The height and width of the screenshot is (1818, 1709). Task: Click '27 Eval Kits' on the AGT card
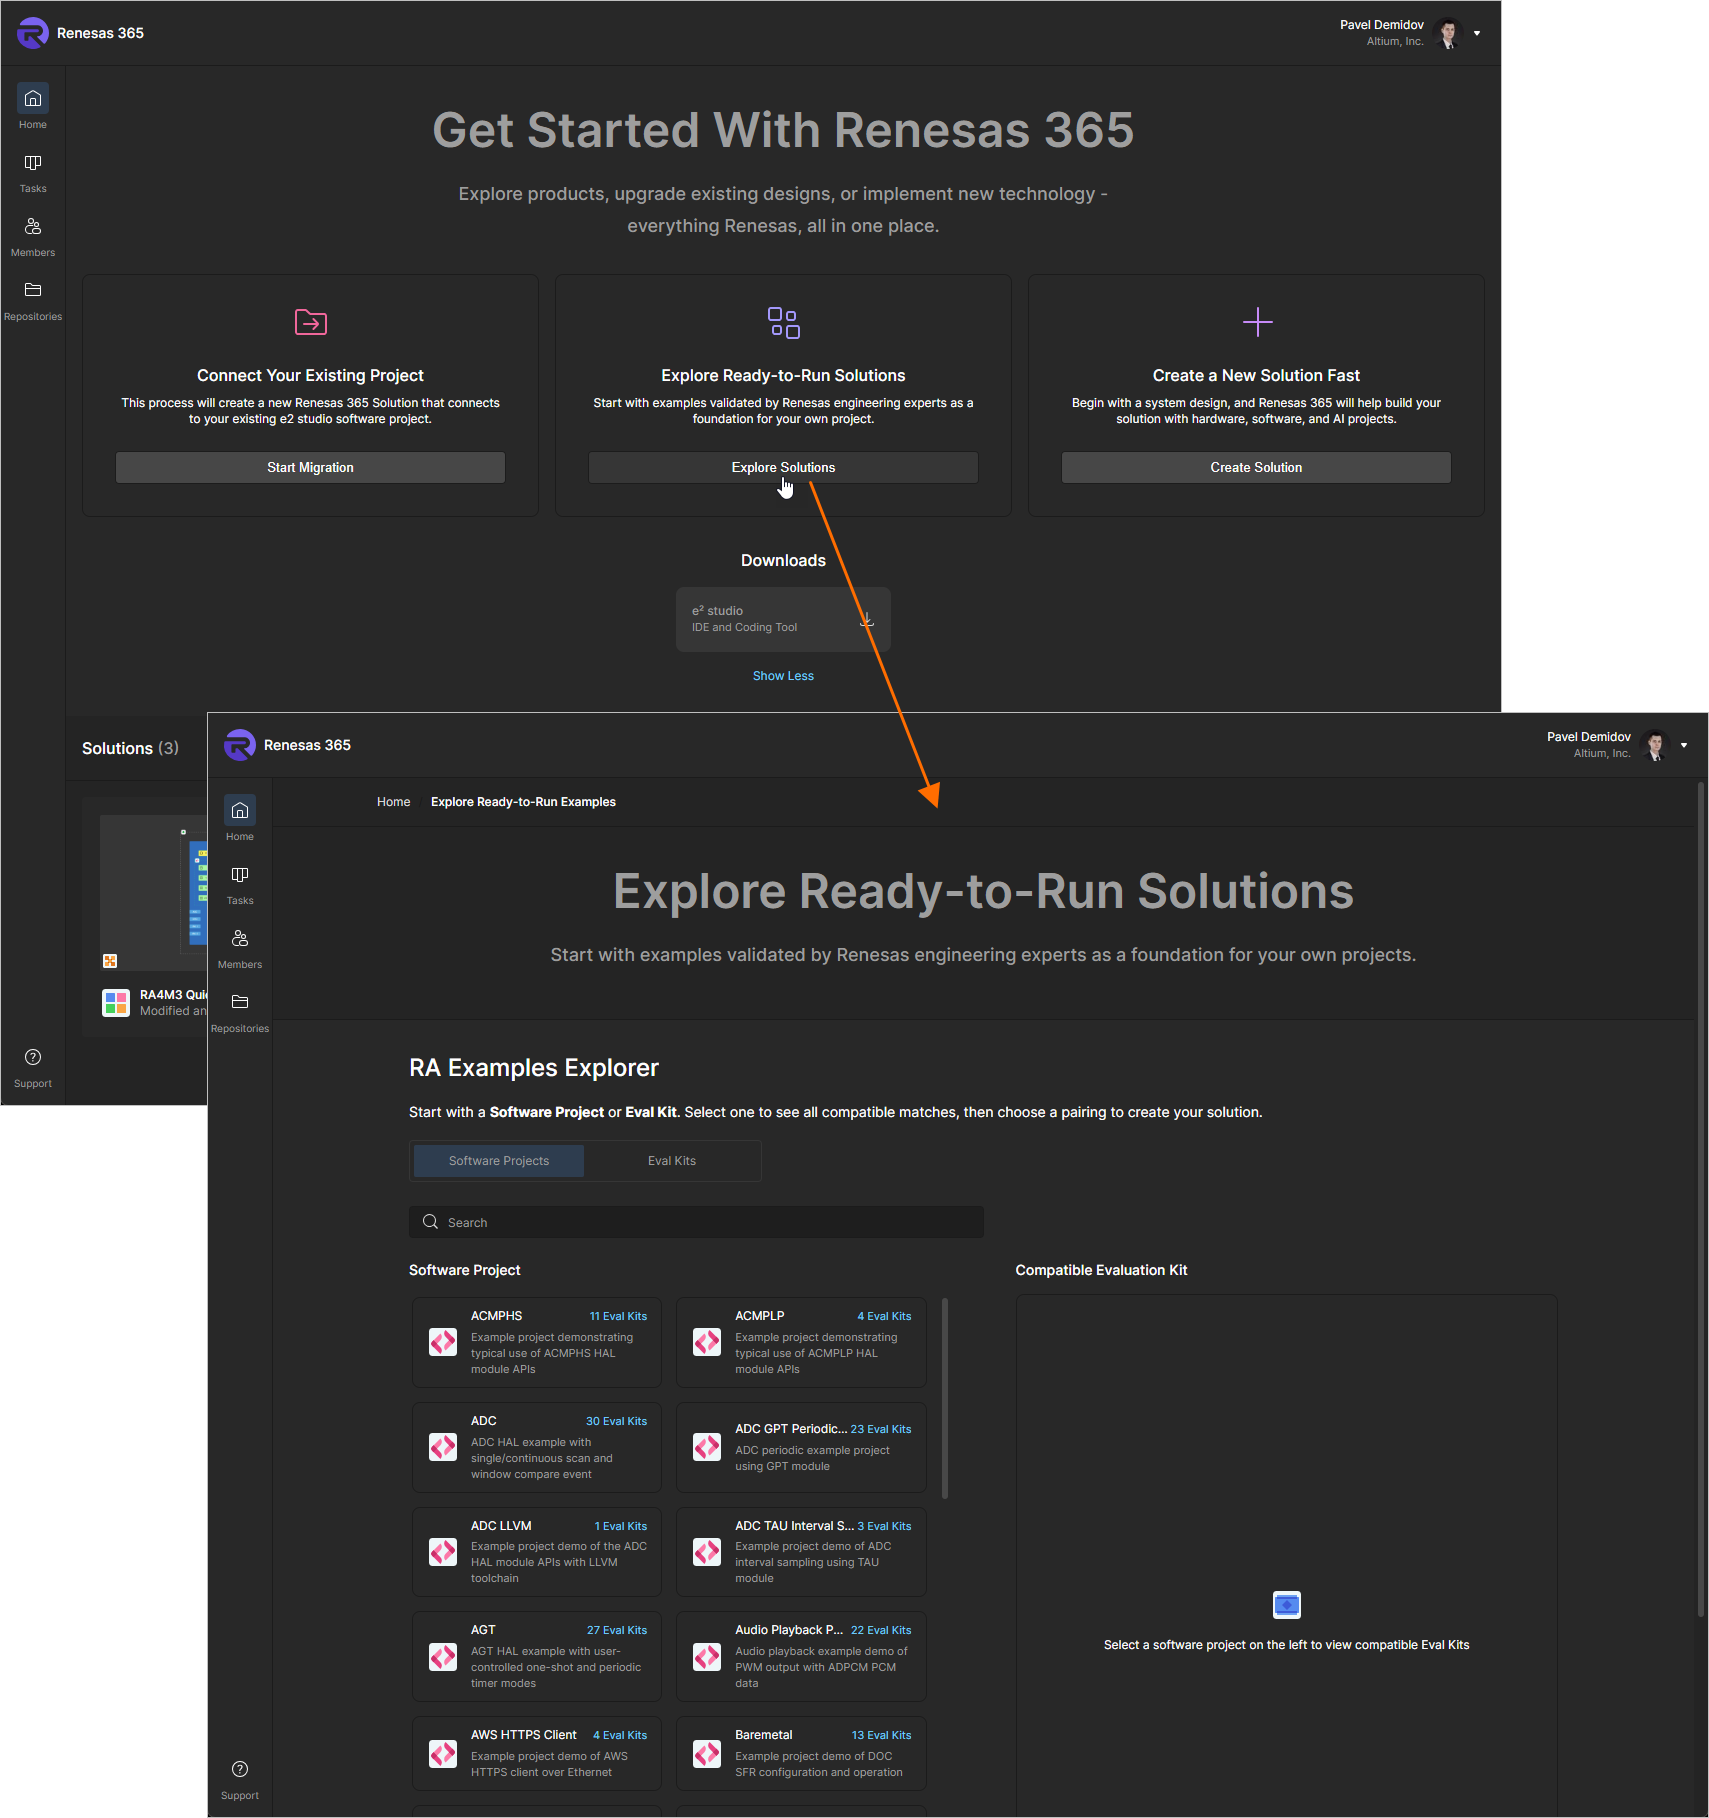pos(617,1630)
